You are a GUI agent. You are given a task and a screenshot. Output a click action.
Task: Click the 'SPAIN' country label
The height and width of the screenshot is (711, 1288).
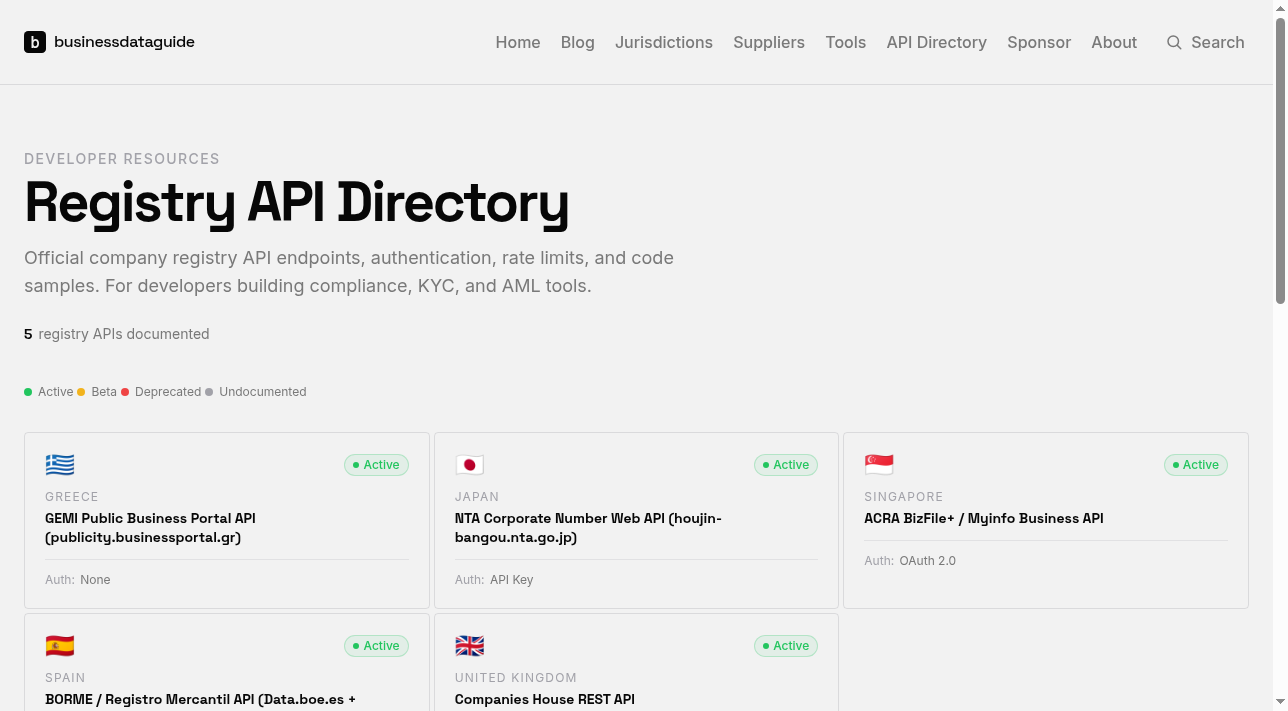click(x=65, y=678)
